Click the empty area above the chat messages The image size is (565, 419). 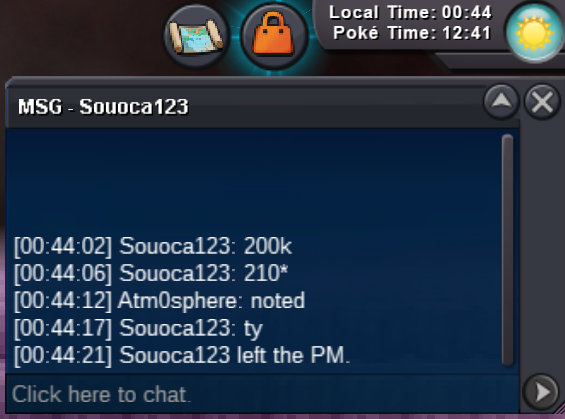tap(252, 182)
